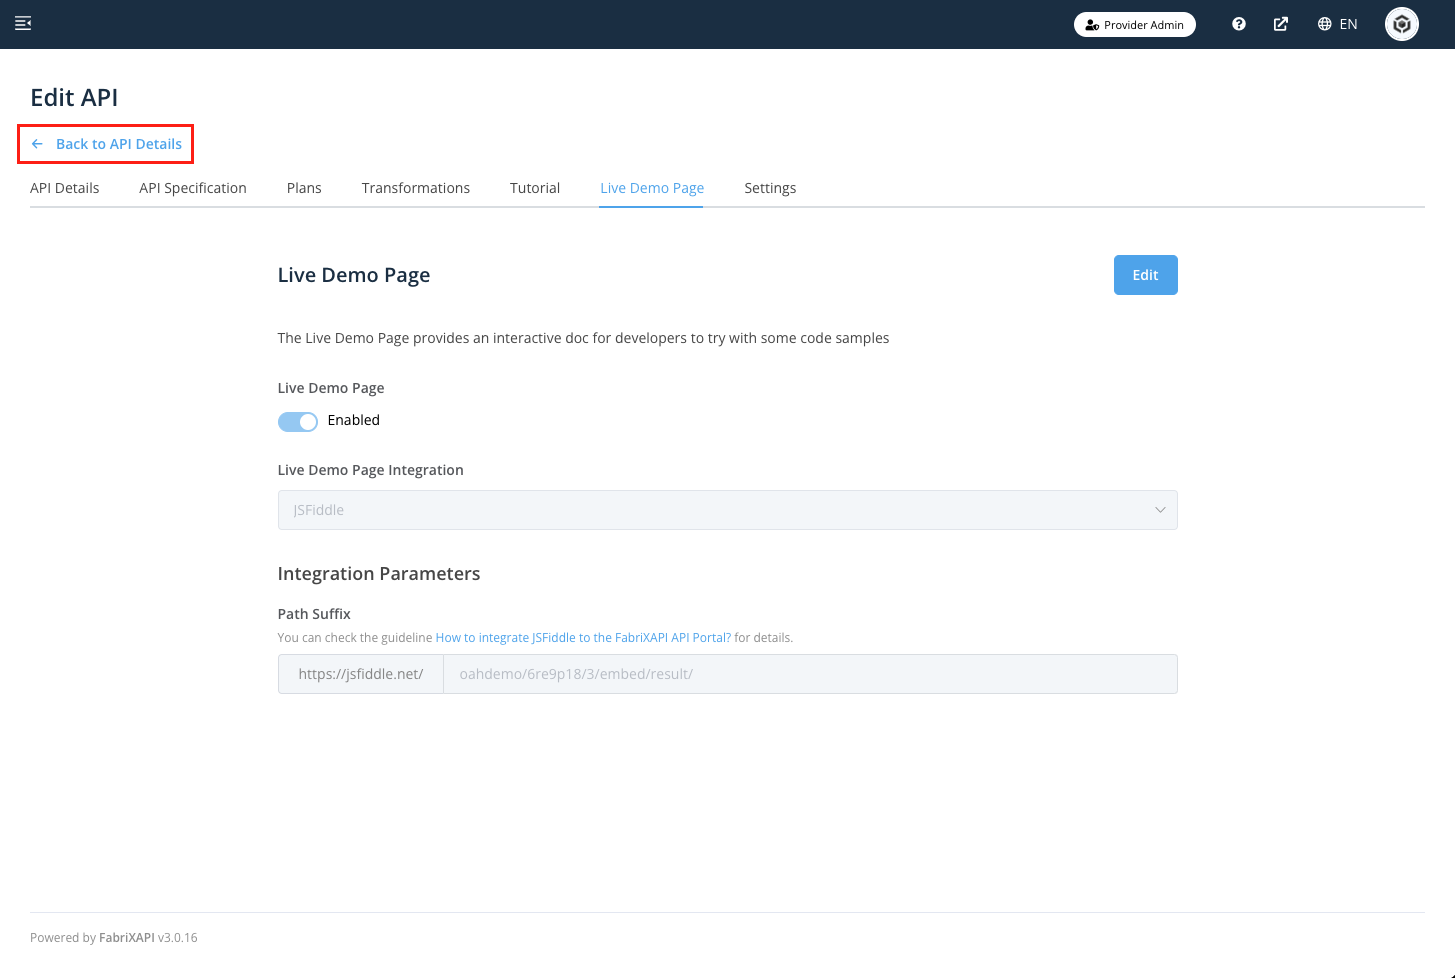
Task: Go to the Transformations tab
Action: (416, 188)
